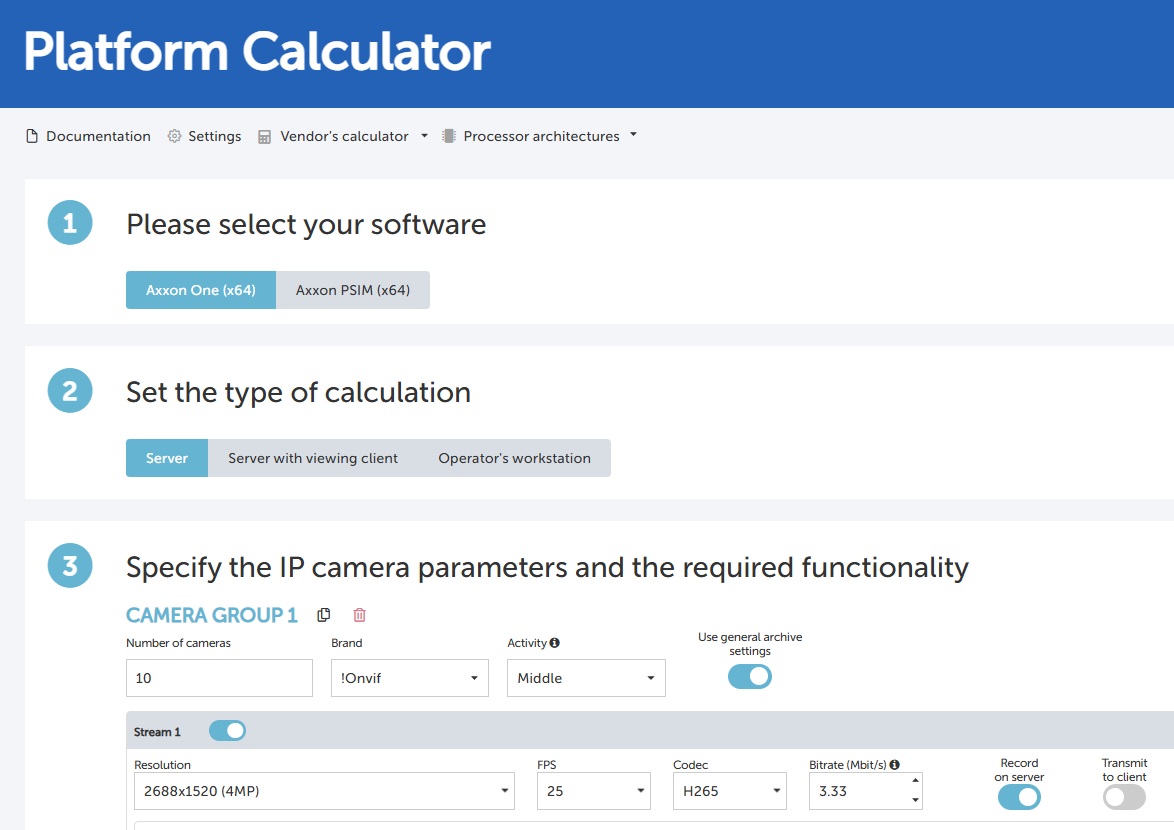Click the Activity info icon
The height and width of the screenshot is (830, 1174).
point(555,643)
